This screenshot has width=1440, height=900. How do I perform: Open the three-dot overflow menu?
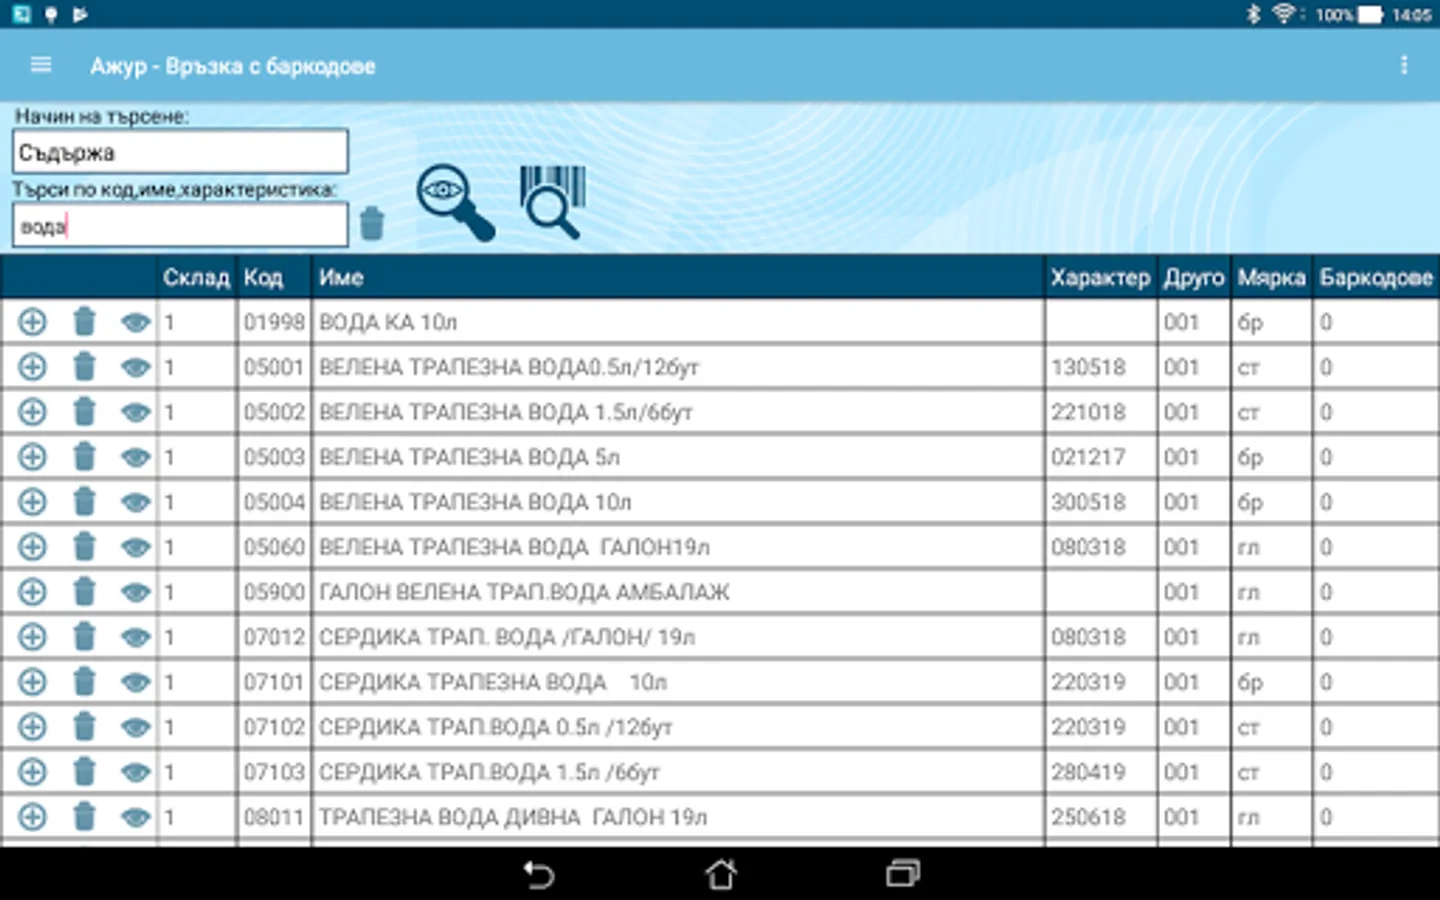pos(1404,65)
